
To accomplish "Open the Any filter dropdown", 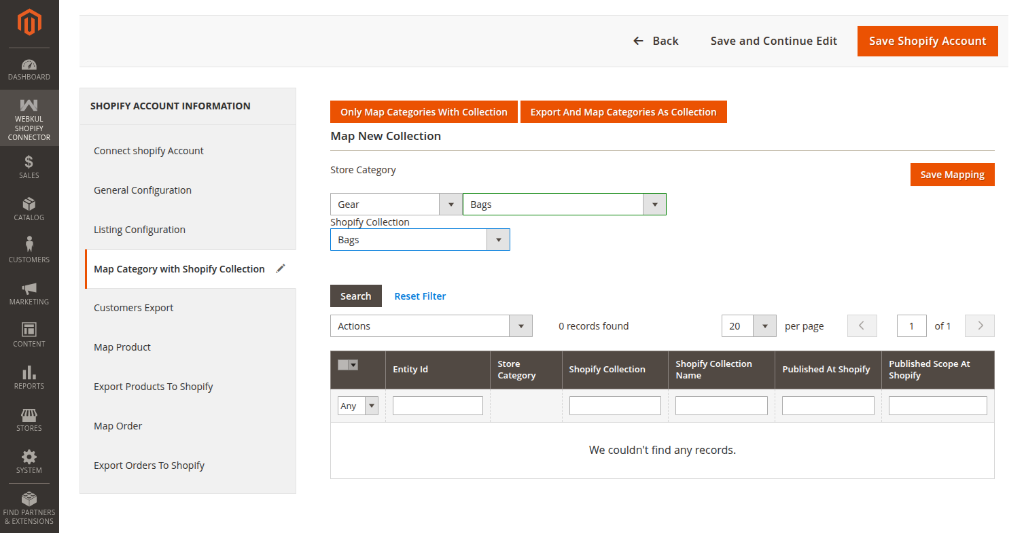I will tap(358, 406).
